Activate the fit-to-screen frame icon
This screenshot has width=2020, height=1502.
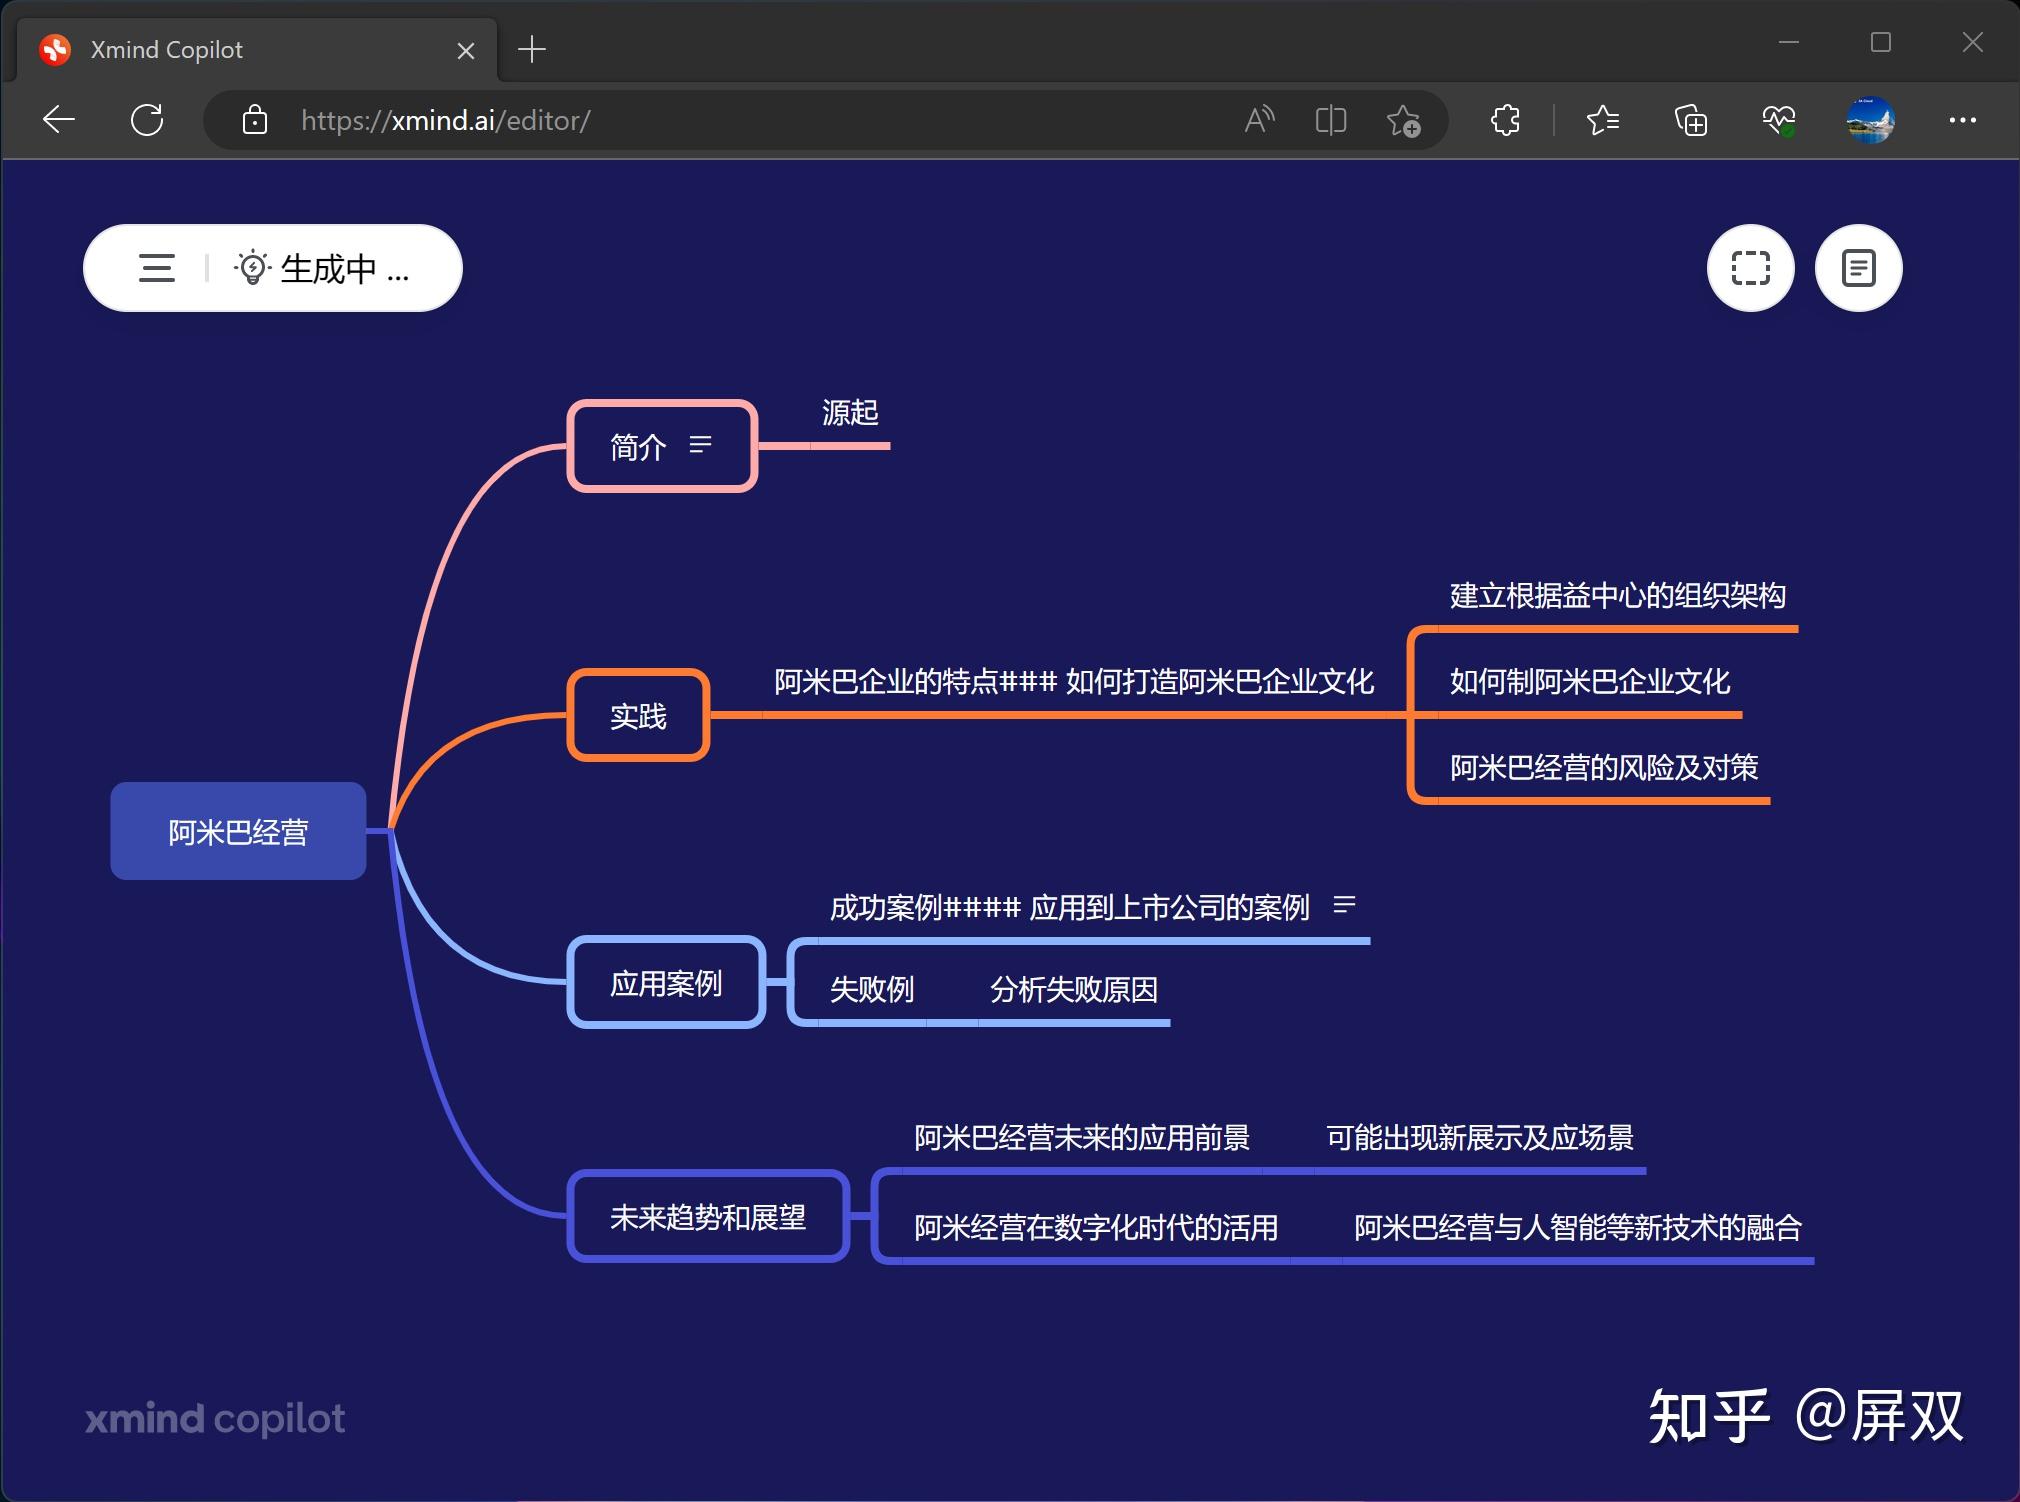pyautogui.click(x=1749, y=267)
